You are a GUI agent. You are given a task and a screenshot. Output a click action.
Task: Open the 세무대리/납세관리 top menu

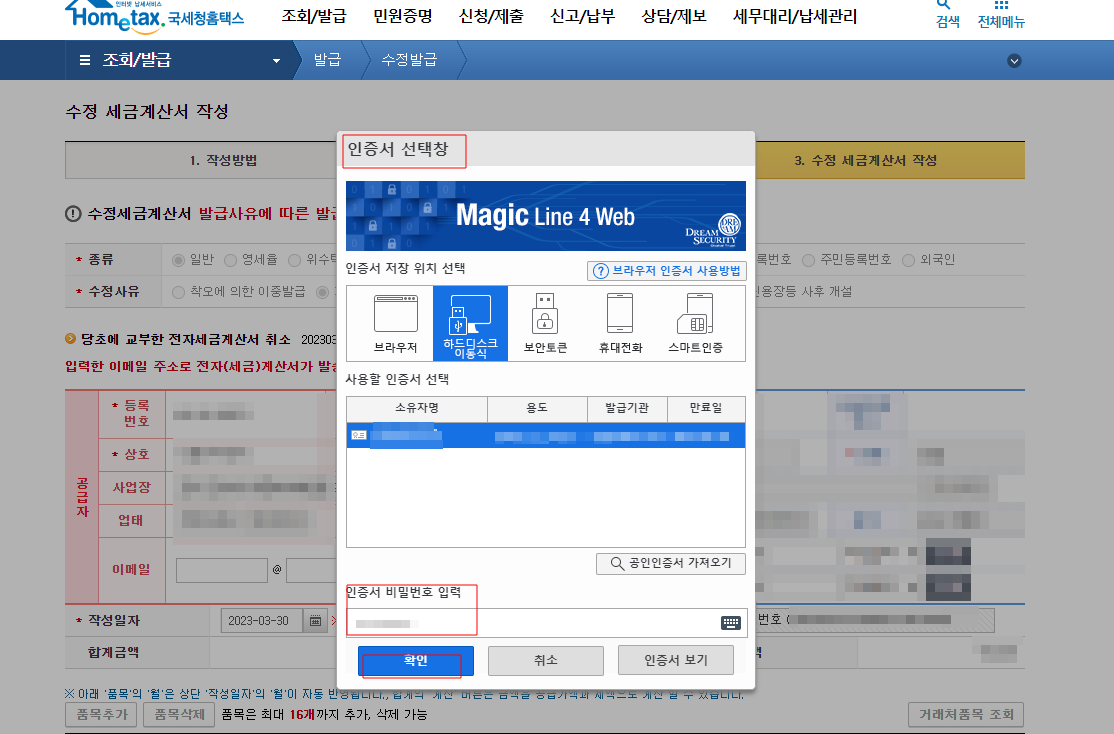(795, 16)
